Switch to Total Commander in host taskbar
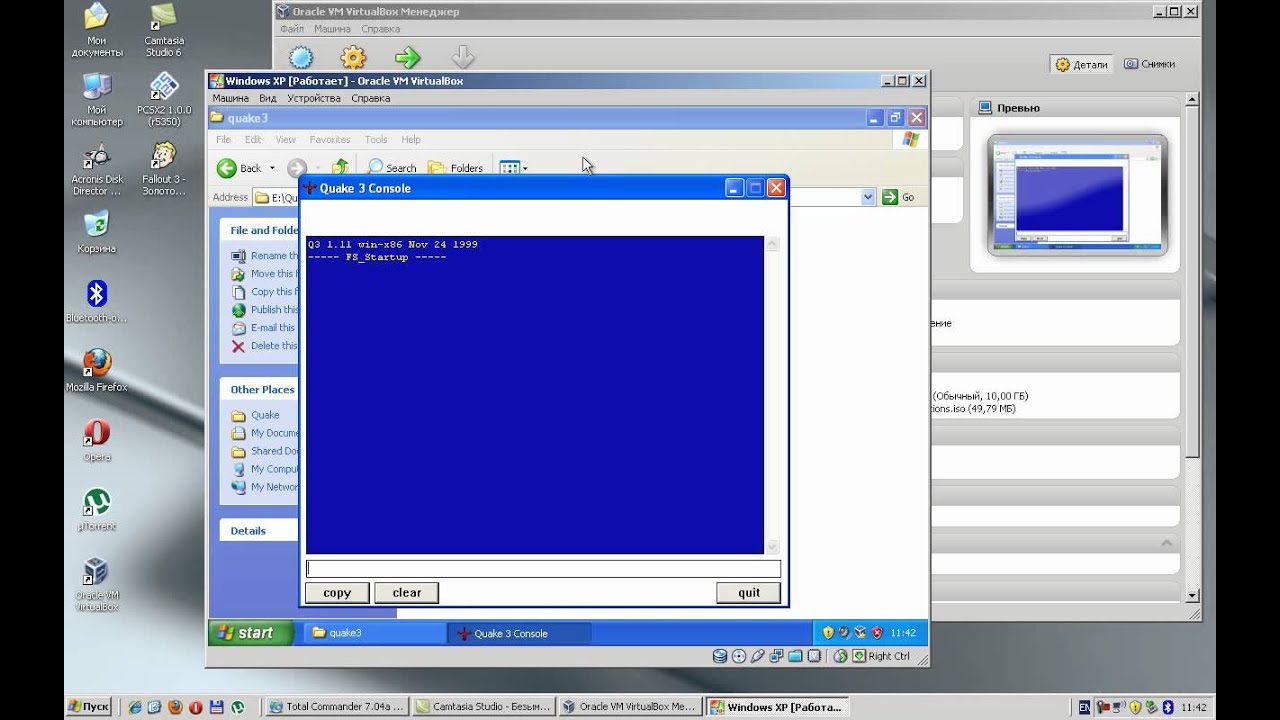This screenshot has height=720, width=1280. click(337, 706)
